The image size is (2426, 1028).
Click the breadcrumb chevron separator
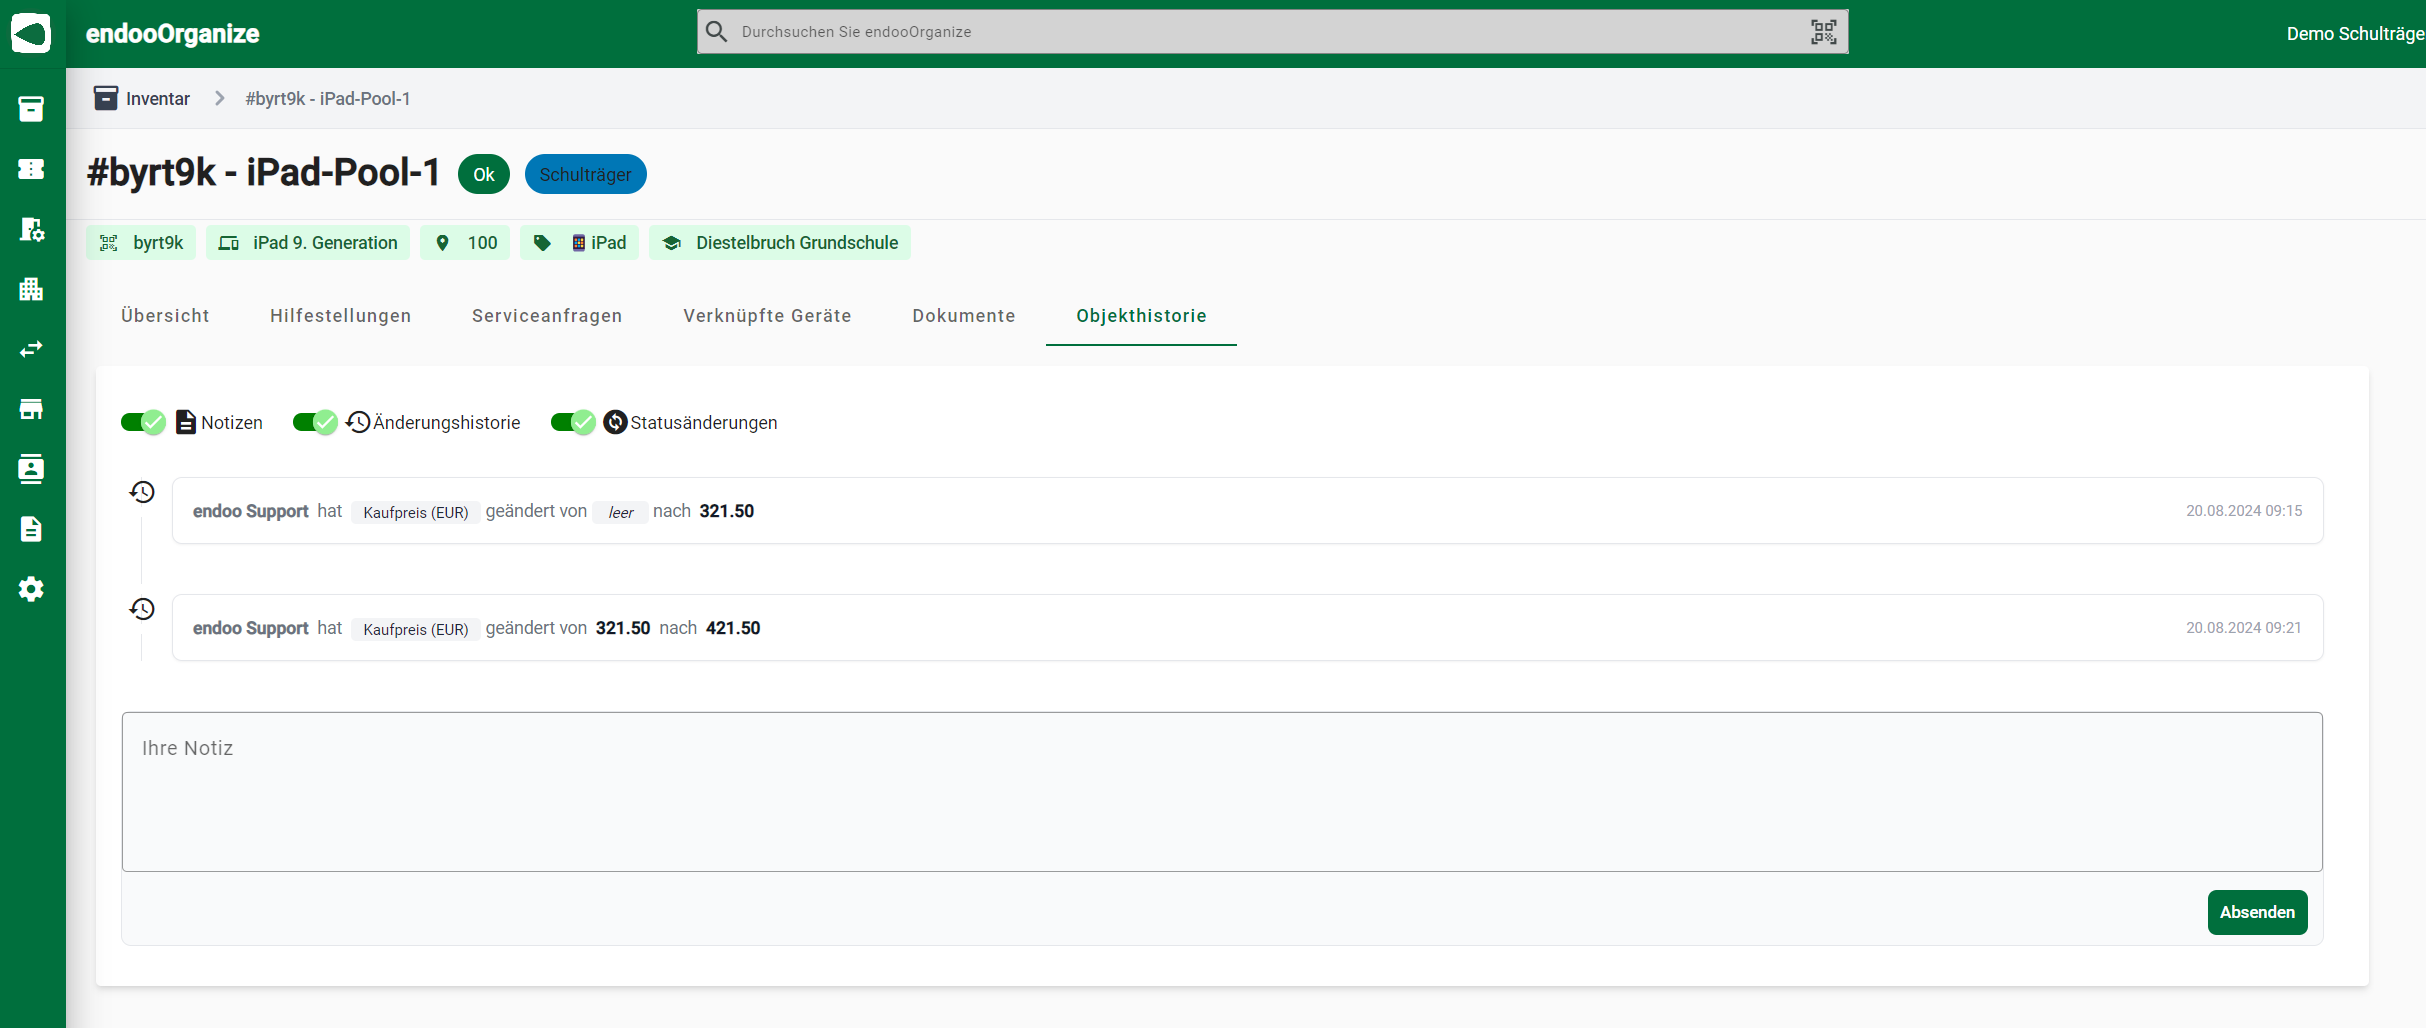coord(219,98)
